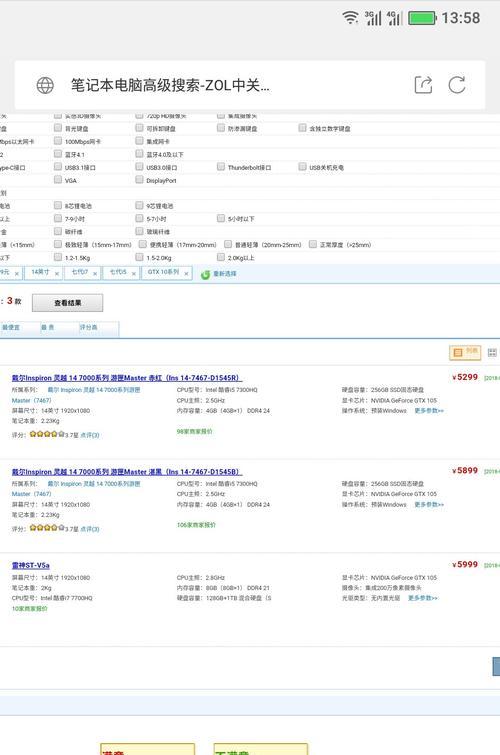Open 98家商家报价 merchant quotes link
Viewport: 500px width, 755px height.
pyautogui.click(x=194, y=431)
